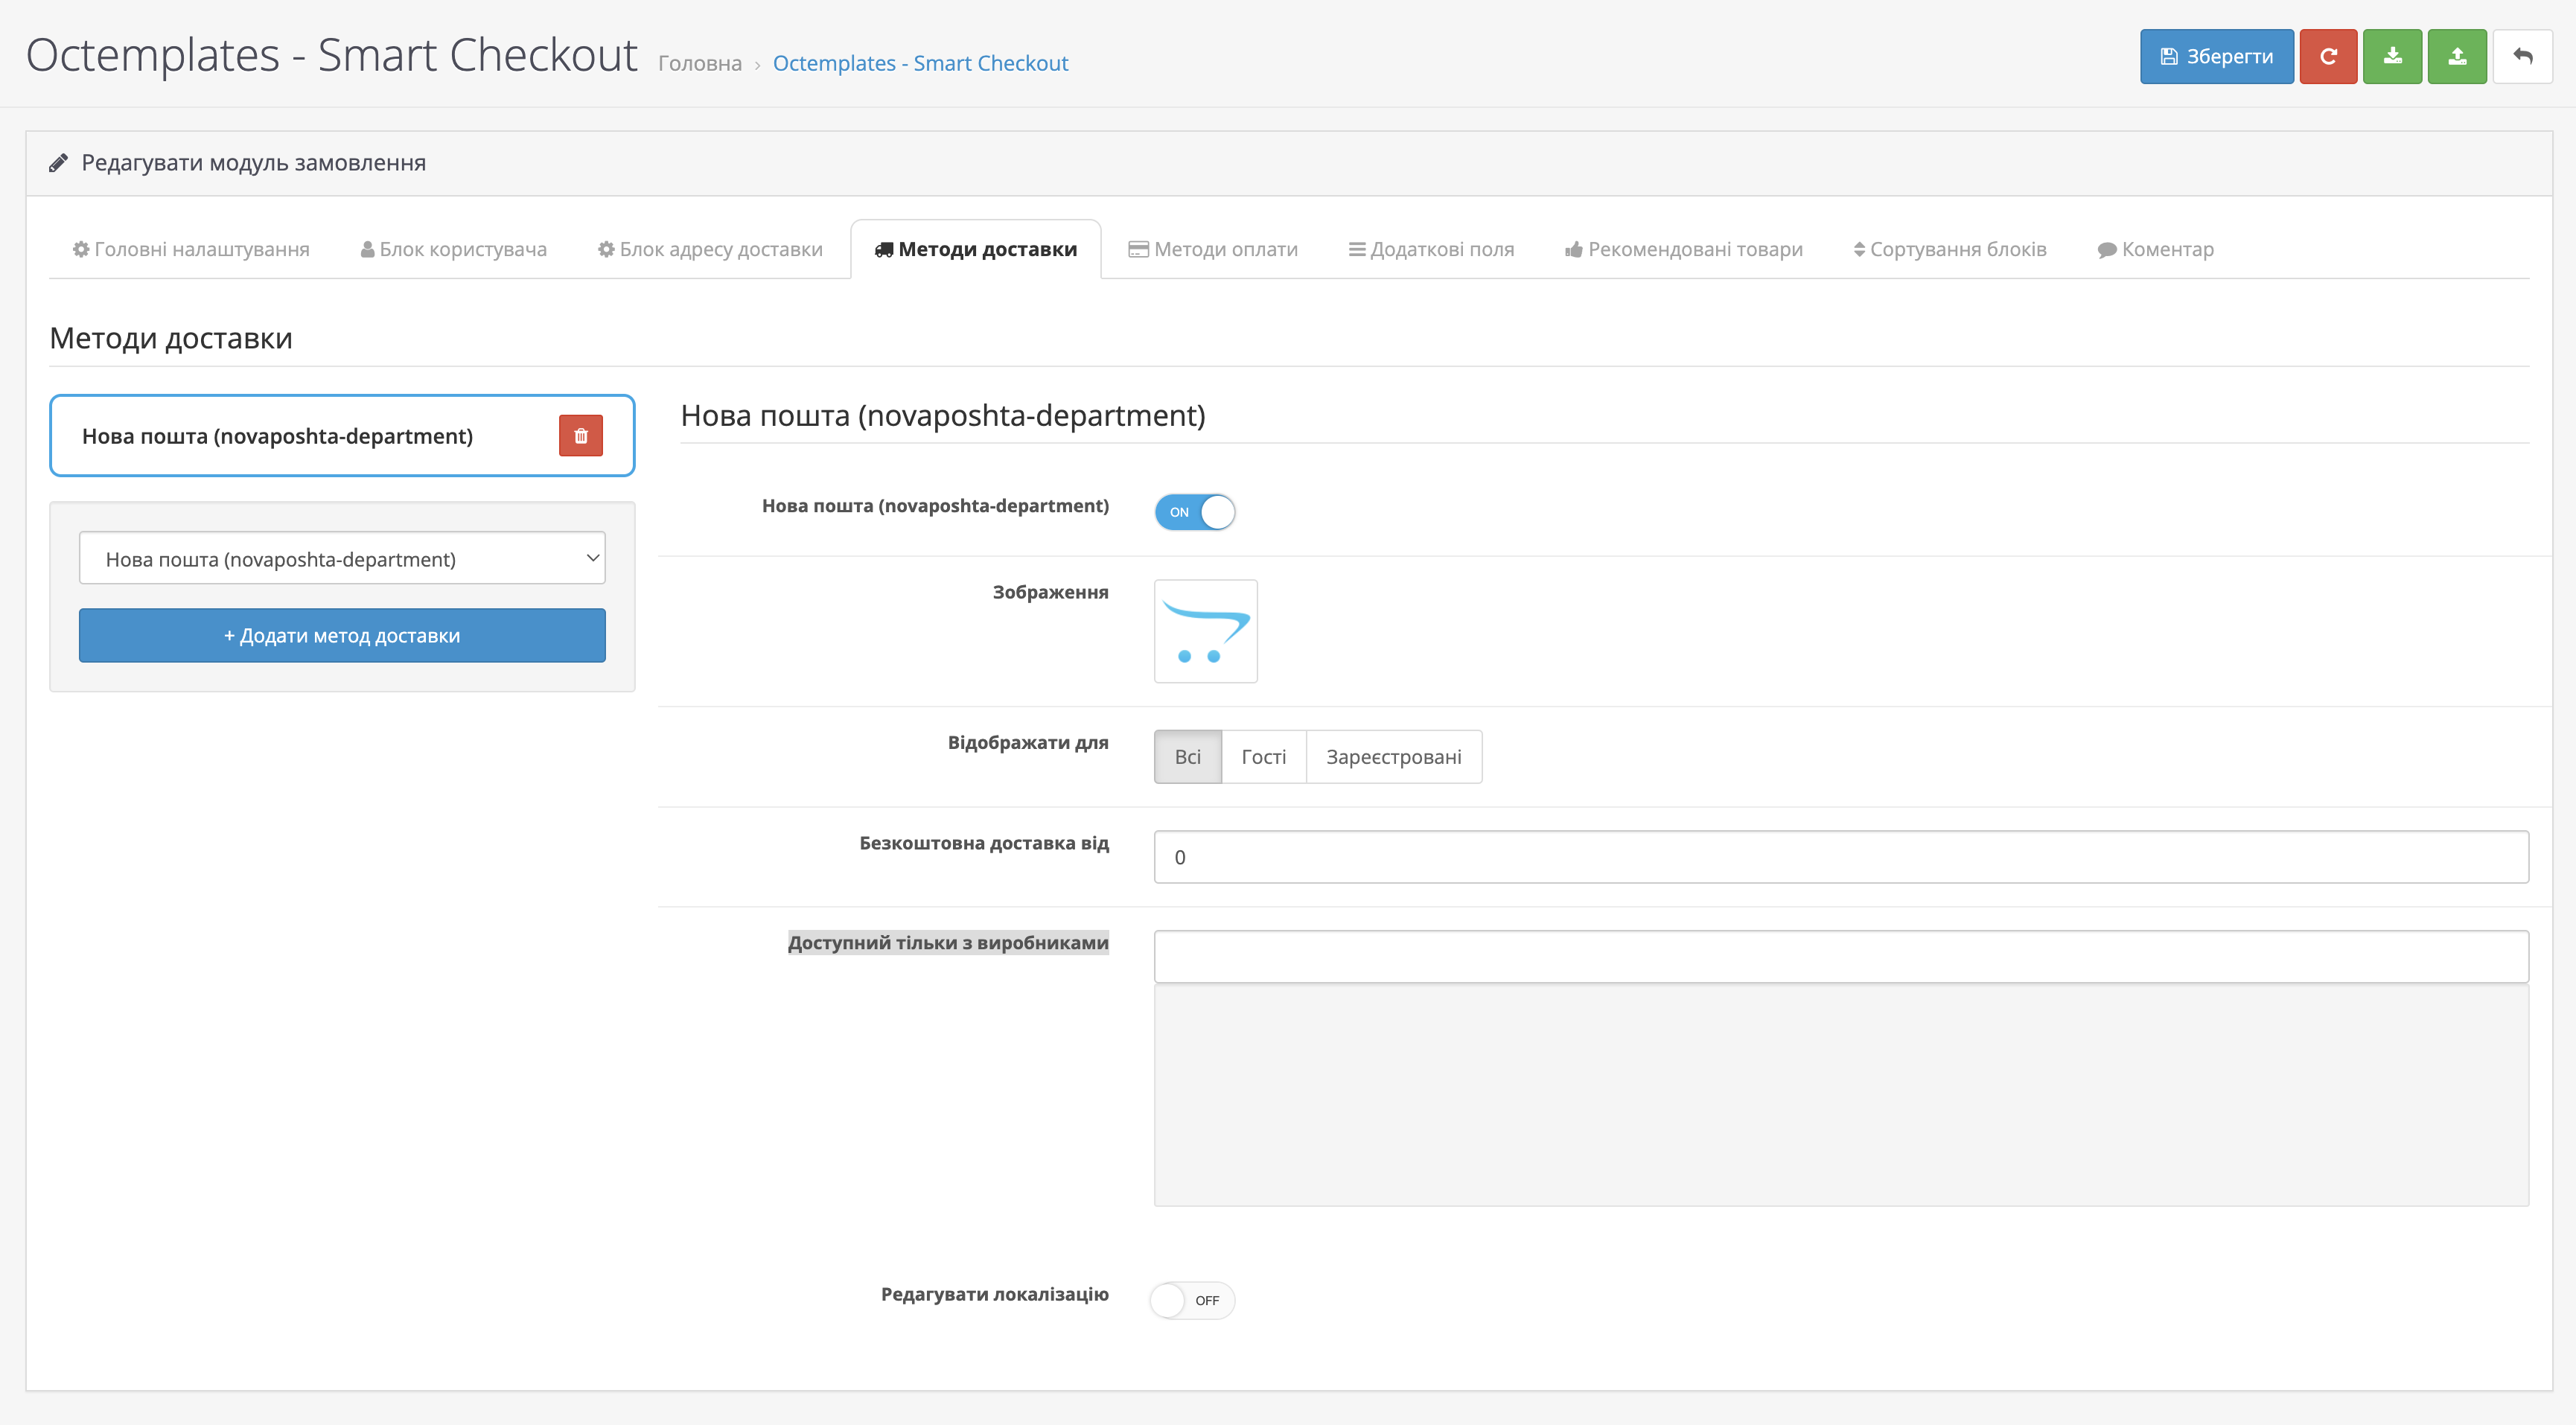Image resolution: width=2576 pixels, height=1425 pixels.
Task: Enable Редагувати локалізацію switch
Action: [x=1192, y=1300]
